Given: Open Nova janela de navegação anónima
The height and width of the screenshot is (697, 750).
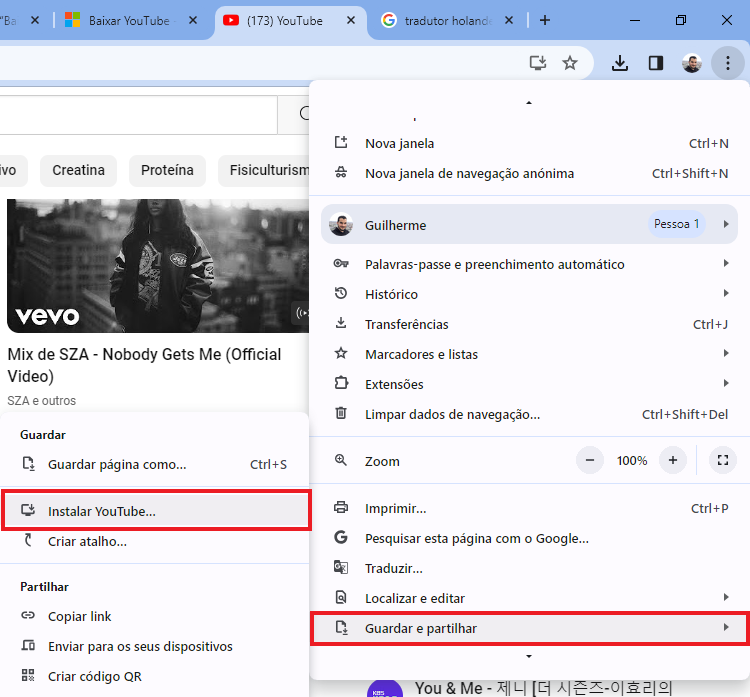Looking at the screenshot, I should (x=529, y=174).
